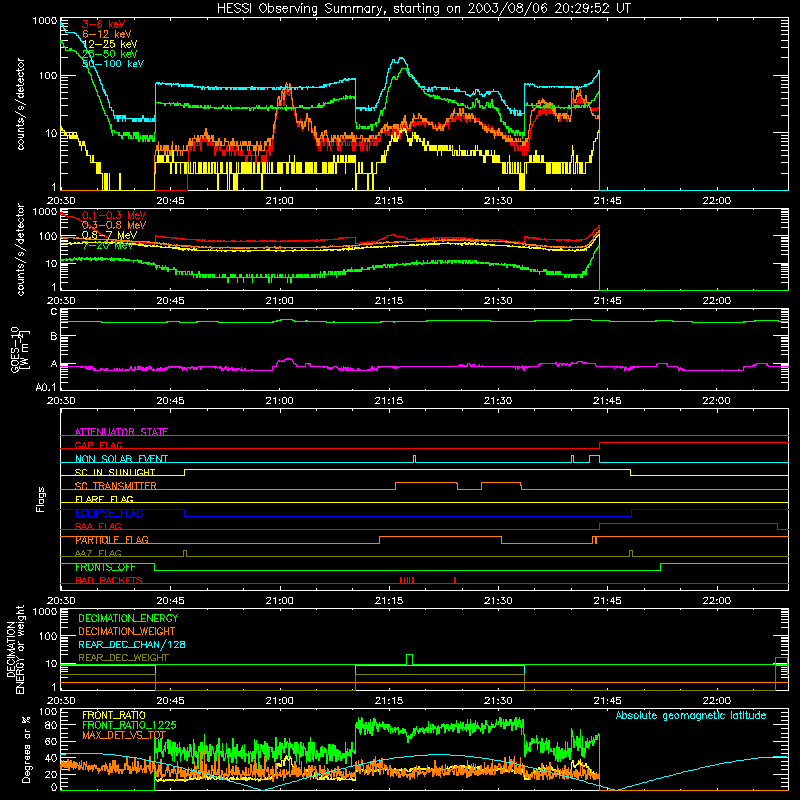Select the red 3-6 keV legend label
This screenshot has height=800, width=800.
point(103,24)
